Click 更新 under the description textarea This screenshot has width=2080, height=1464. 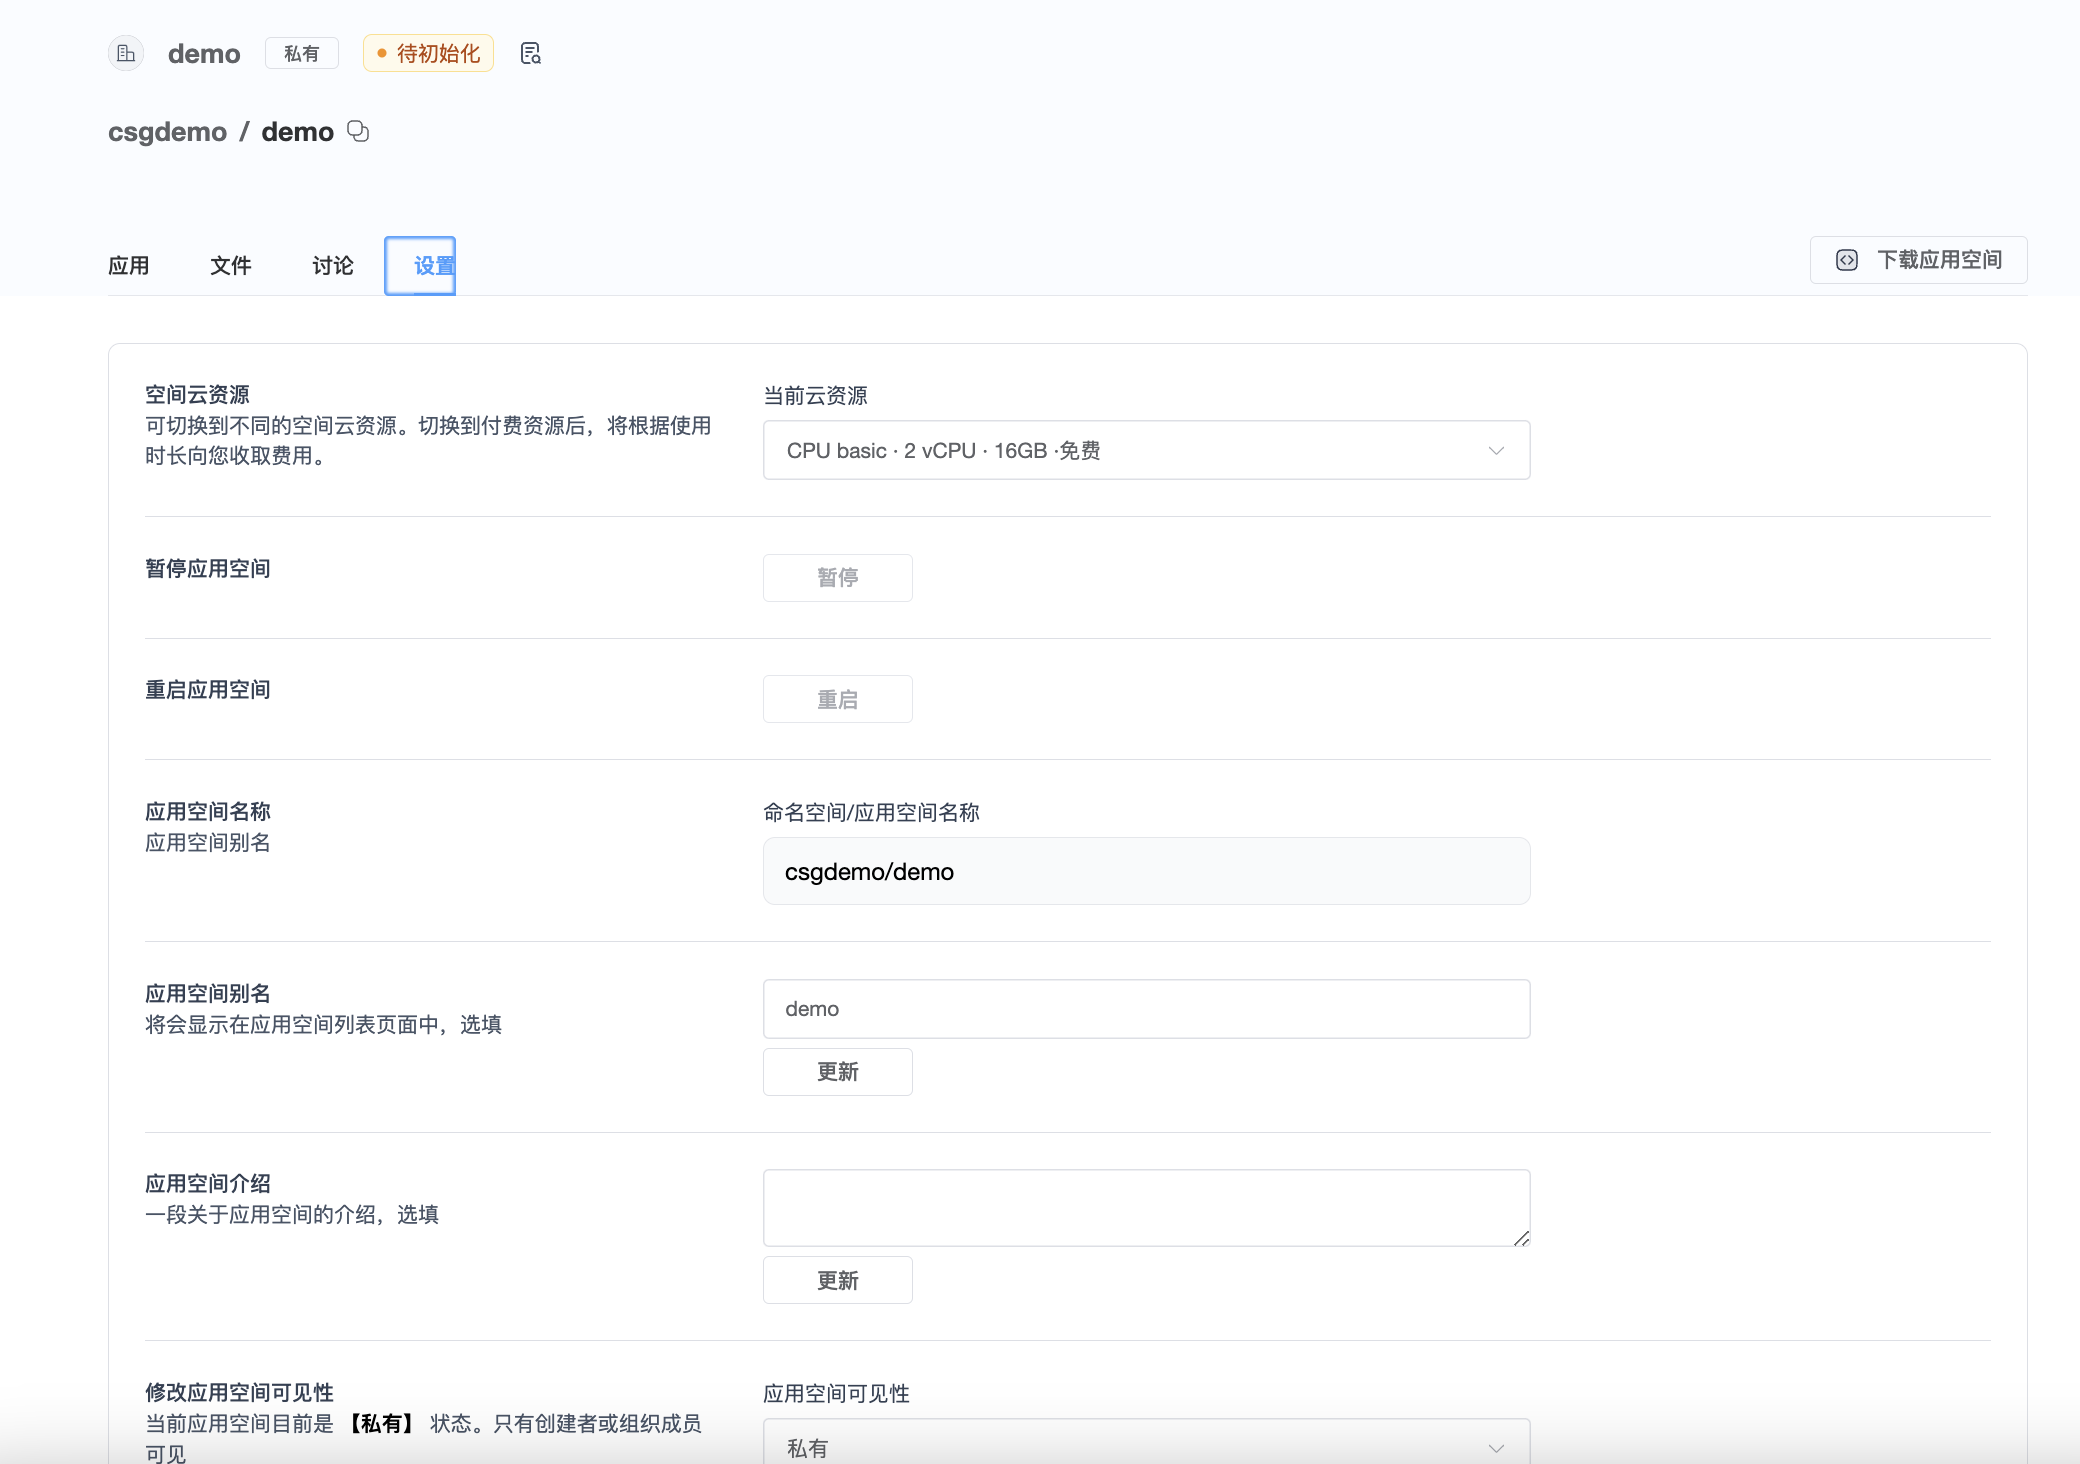(837, 1280)
